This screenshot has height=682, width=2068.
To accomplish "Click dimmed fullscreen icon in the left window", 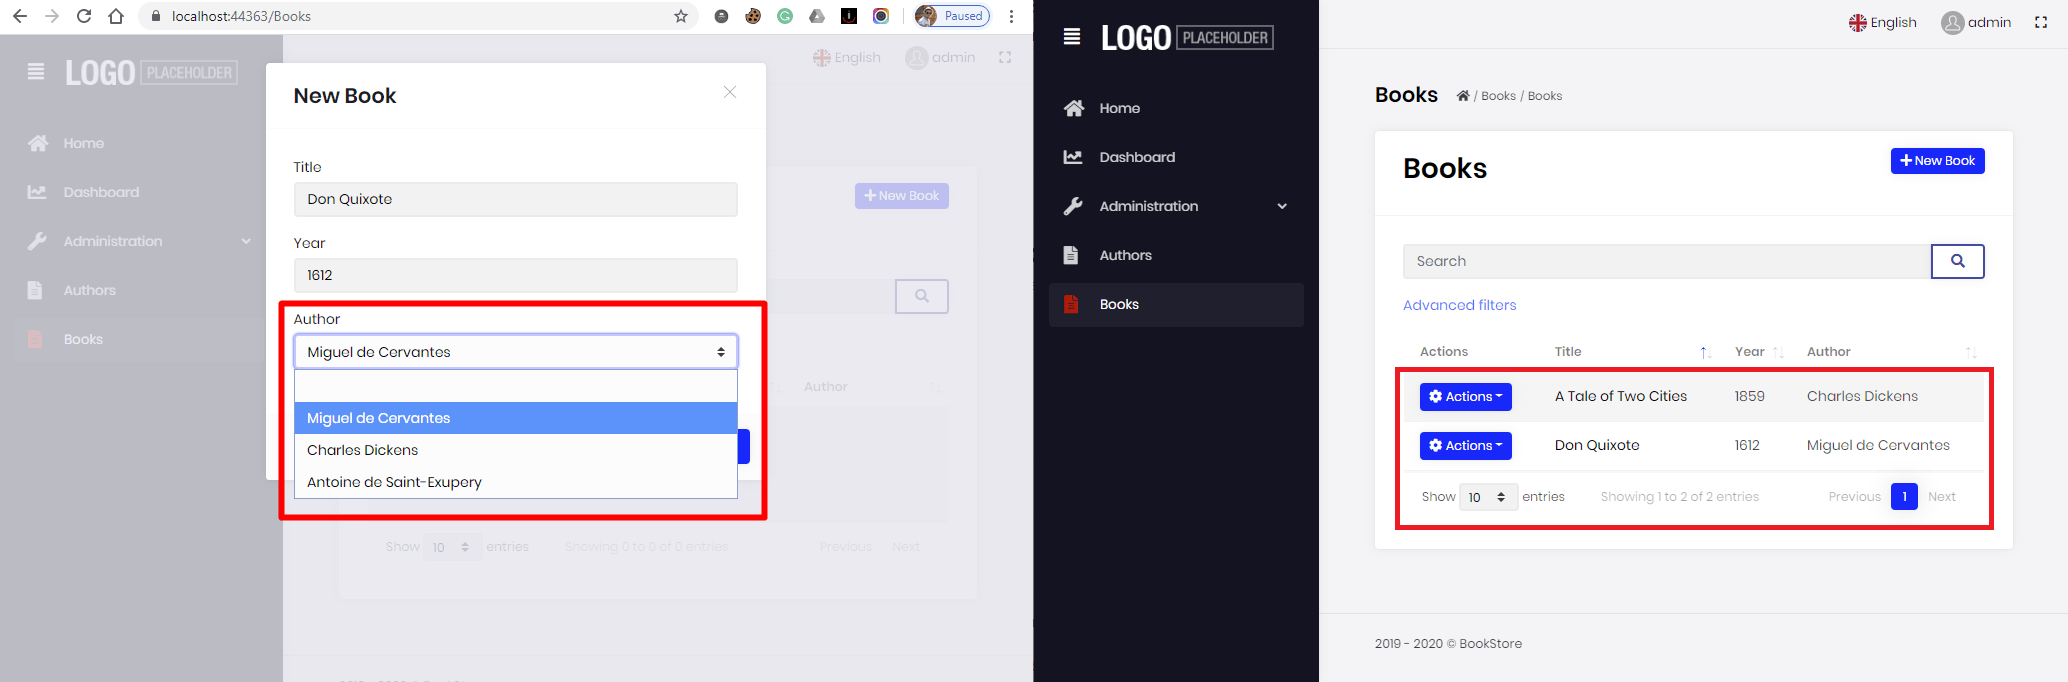I will pyautogui.click(x=1005, y=57).
